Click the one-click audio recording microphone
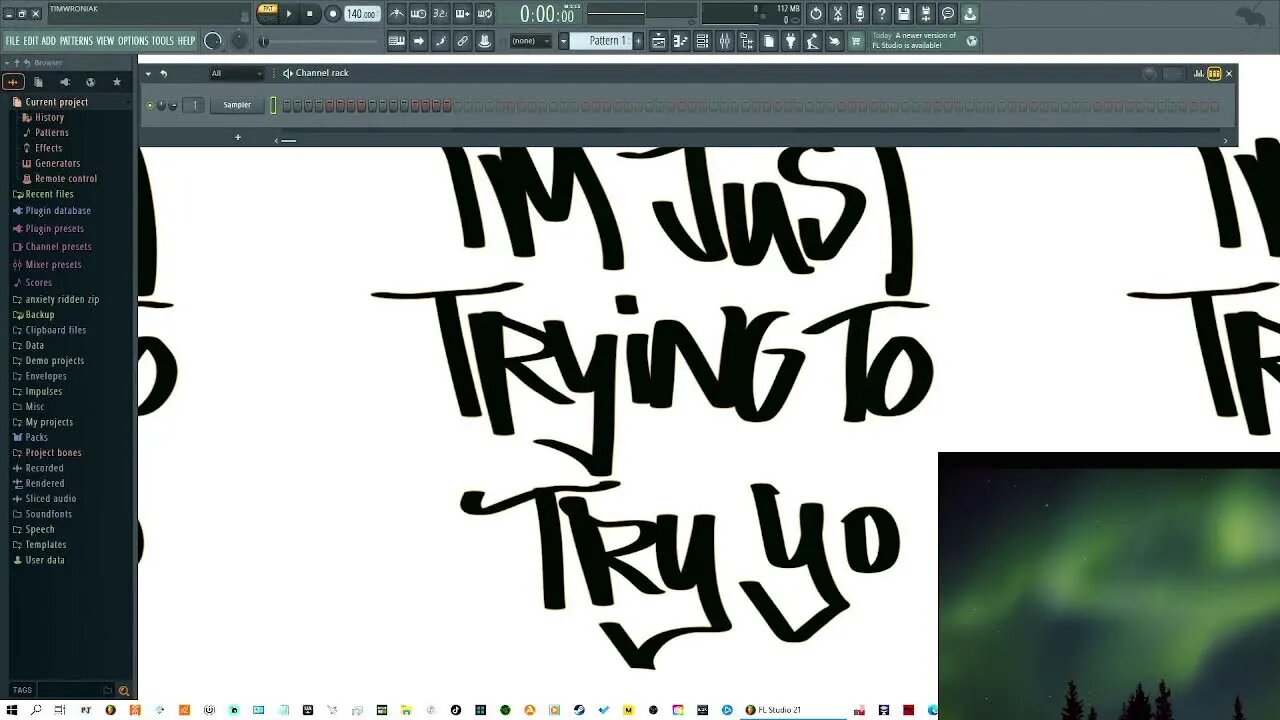This screenshot has width=1280, height=720. coord(860,14)
